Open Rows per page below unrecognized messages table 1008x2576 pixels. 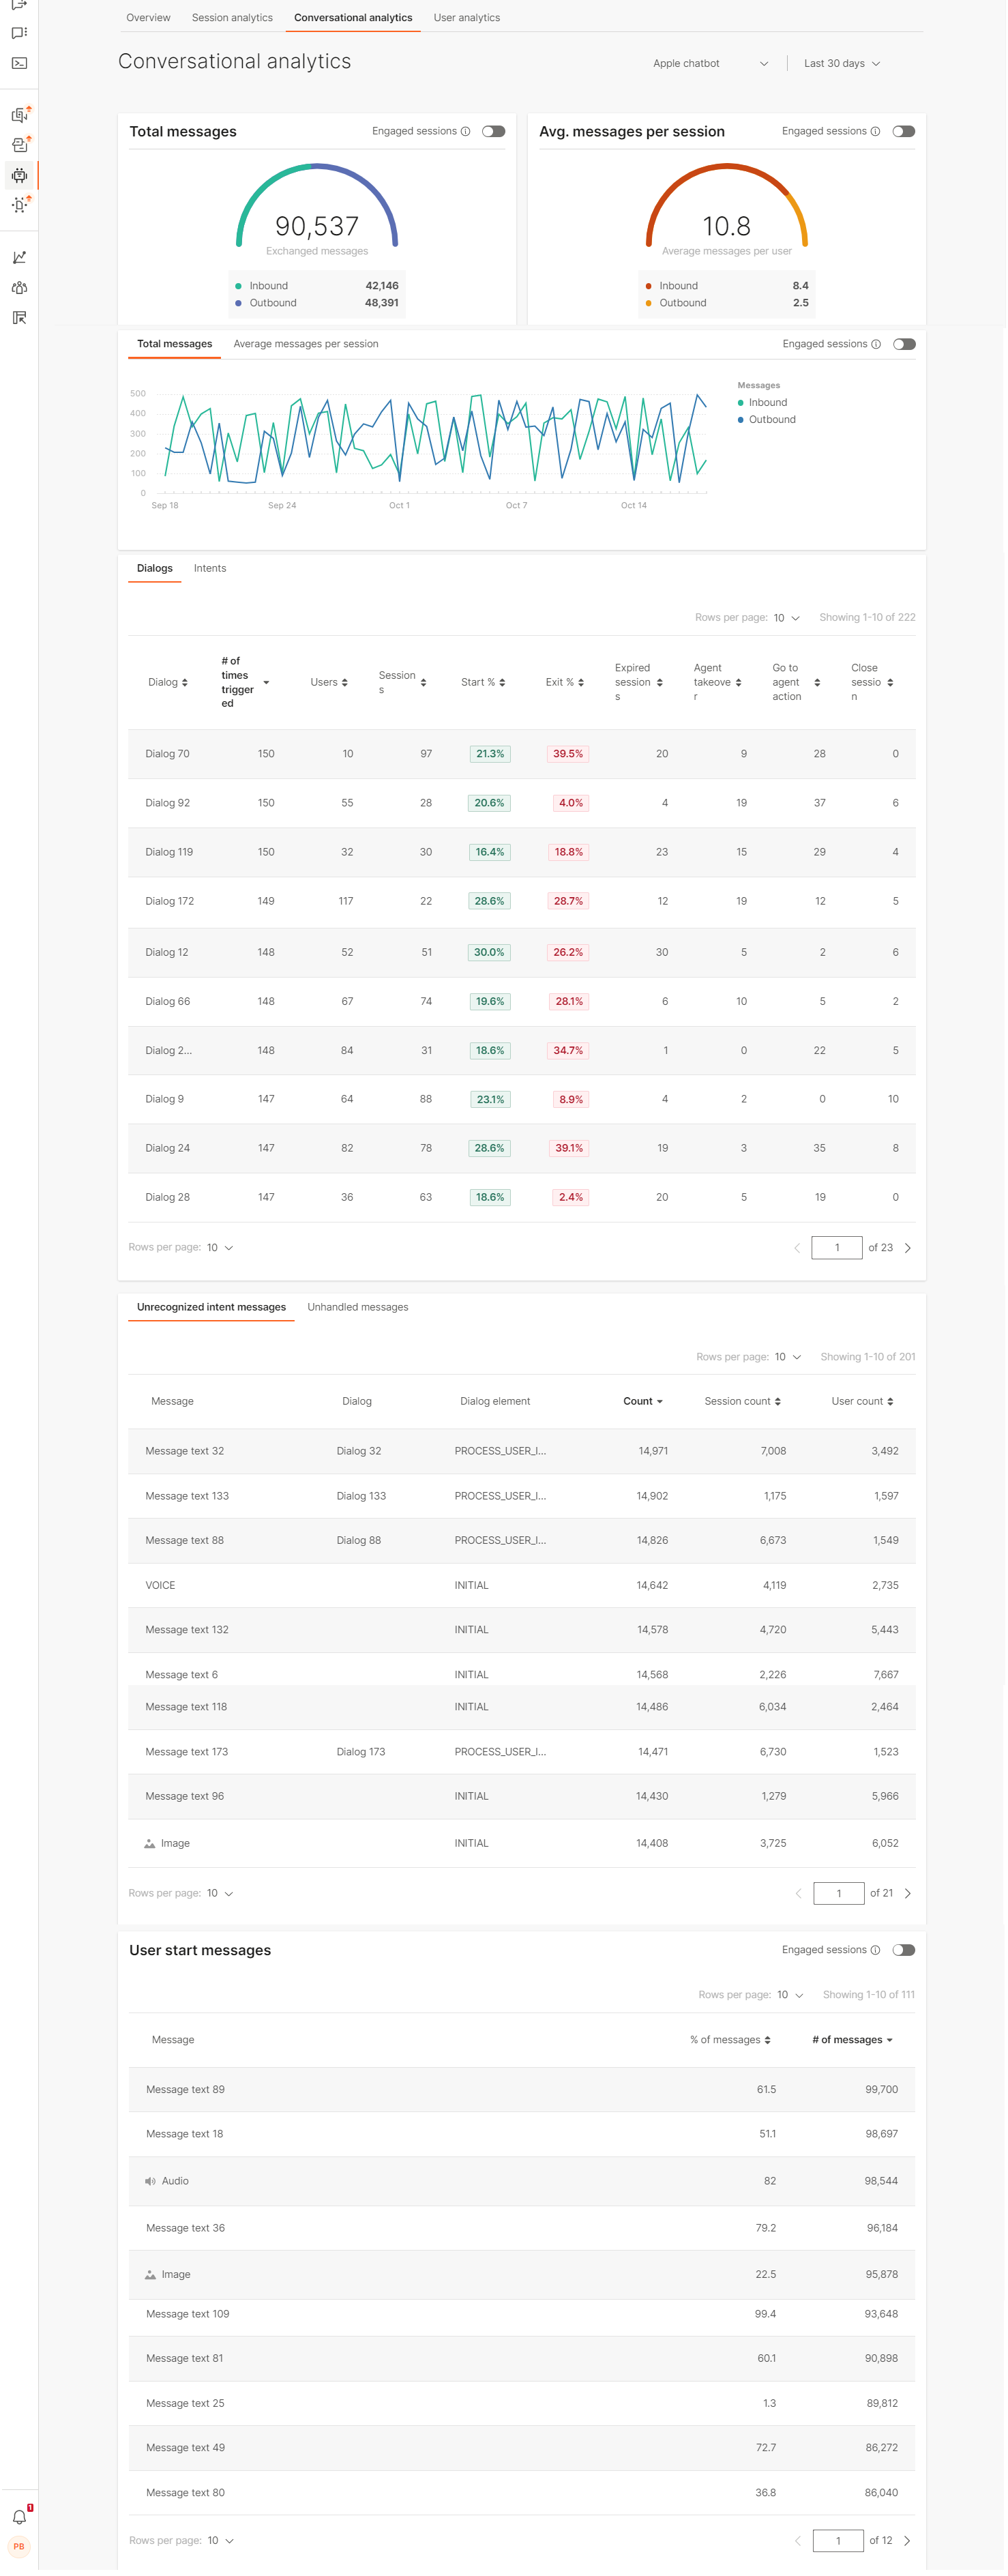(x=220, y=1894)
